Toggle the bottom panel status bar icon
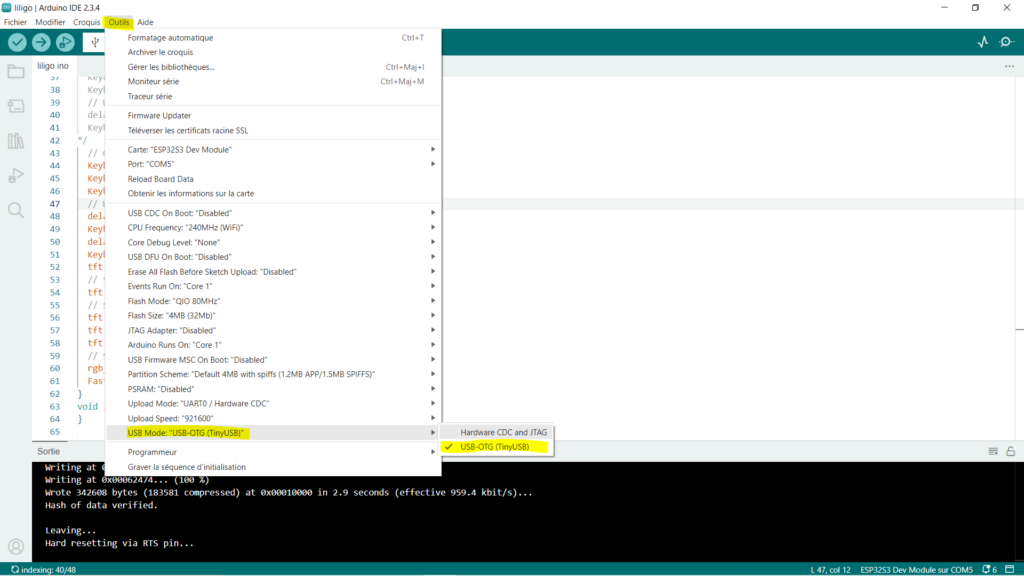The width and height of the screenshot is (1024, 576). (1010, 569)
